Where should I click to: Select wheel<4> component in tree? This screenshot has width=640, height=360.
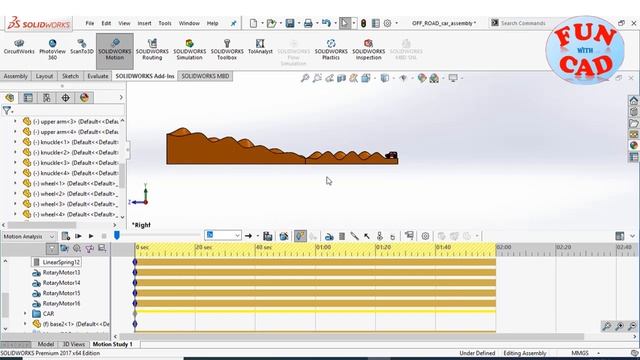coord(70,214)
